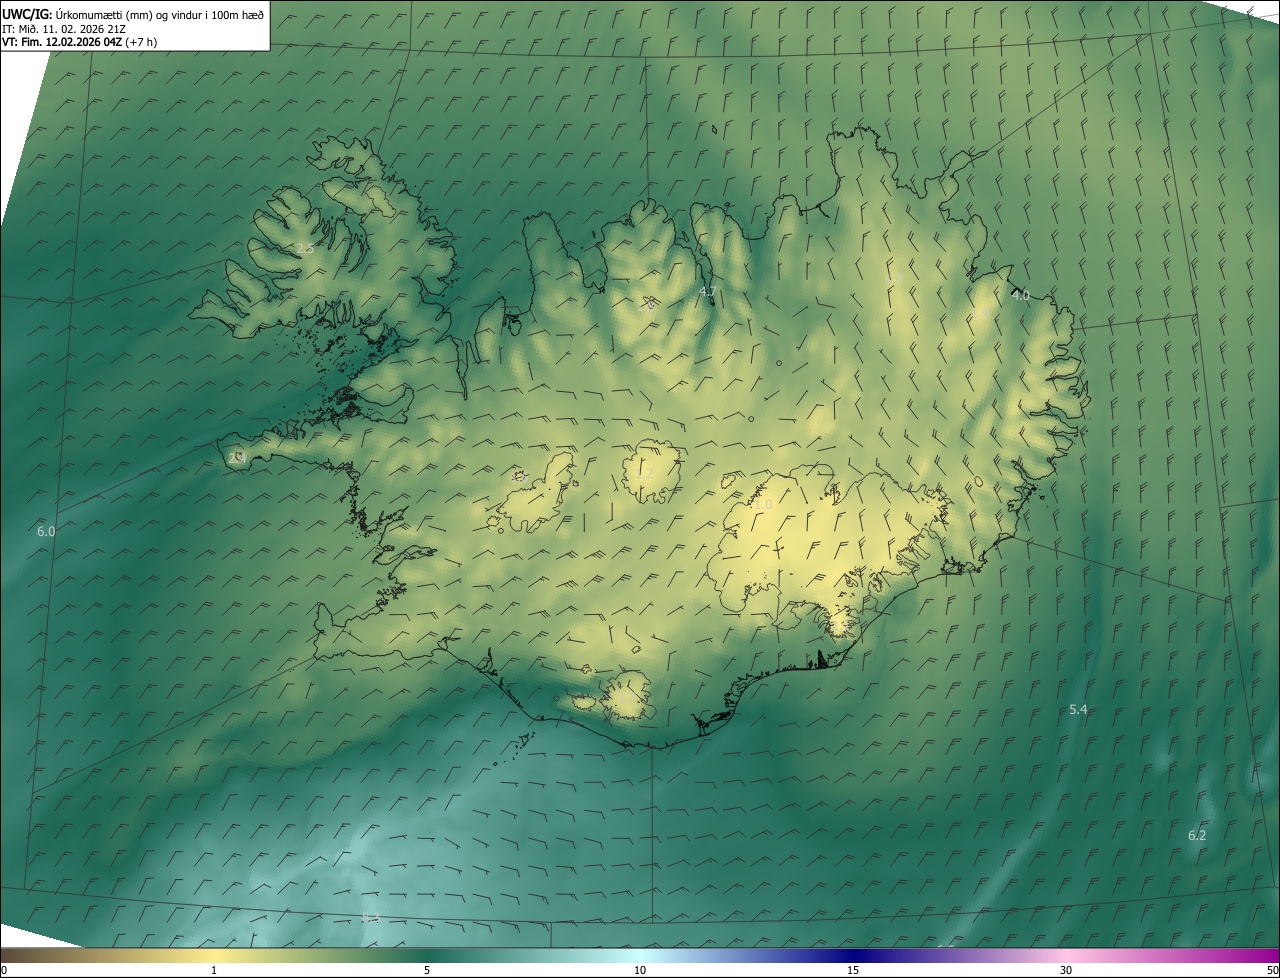Click the 50 tick on the color scale
The height and width of the screenshot is (978, 1280).
click(x=1272, y=970)
